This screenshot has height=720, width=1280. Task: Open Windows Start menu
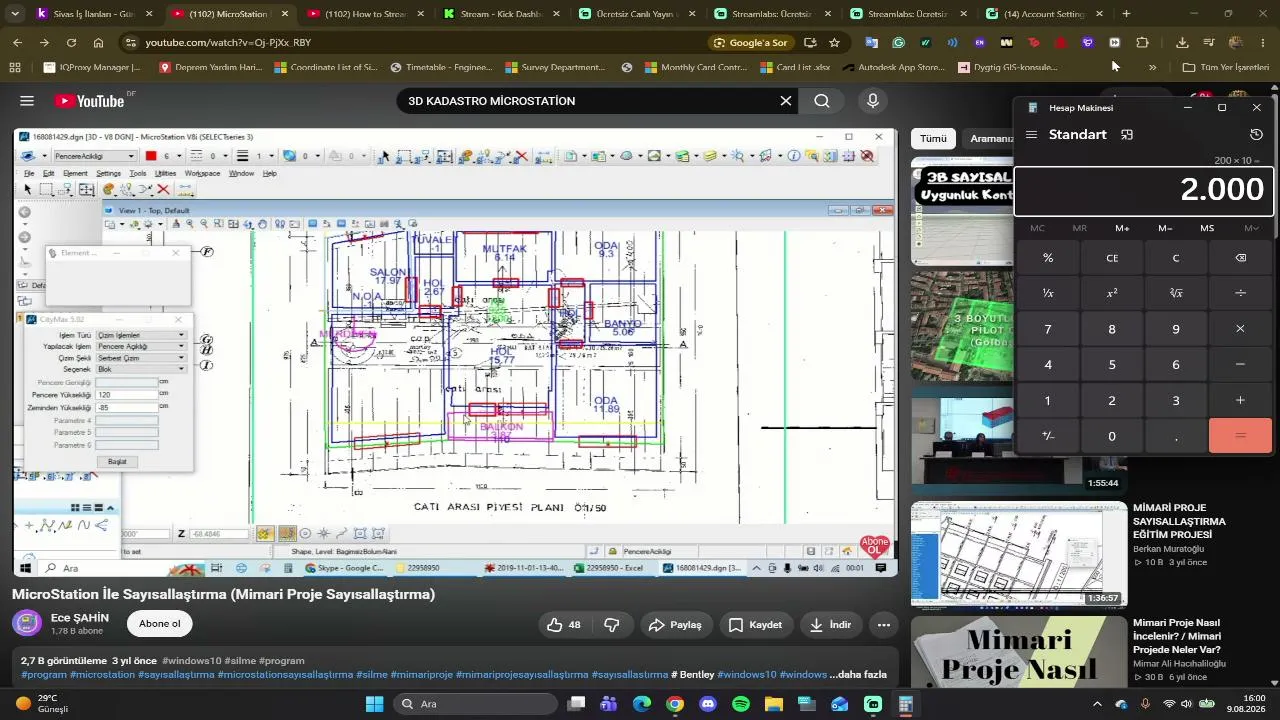pos(374,704)
